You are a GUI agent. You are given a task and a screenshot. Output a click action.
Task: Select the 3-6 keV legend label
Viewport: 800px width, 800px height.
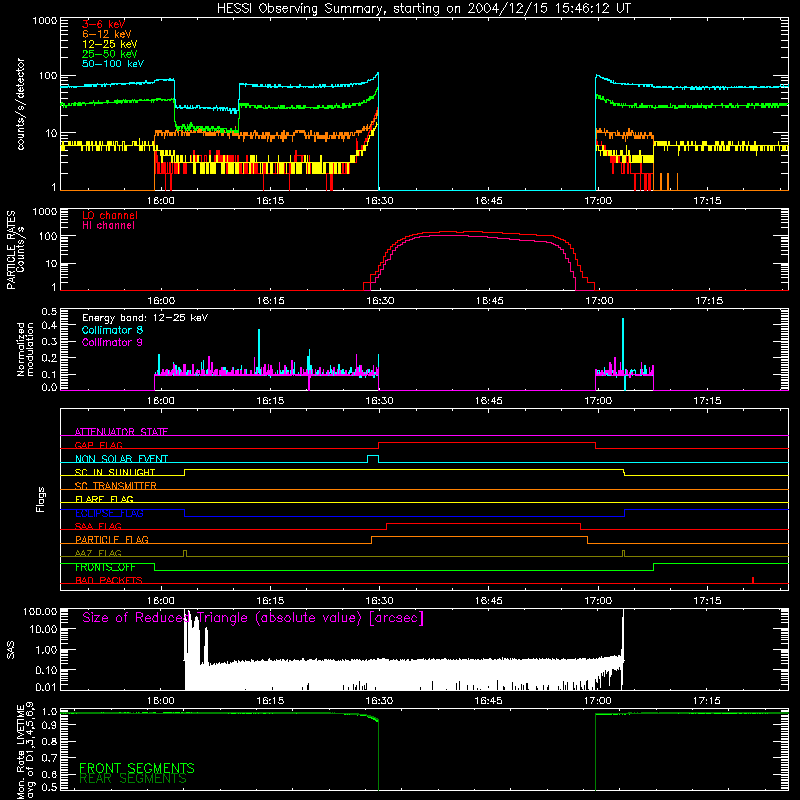[x=104, y=24]
